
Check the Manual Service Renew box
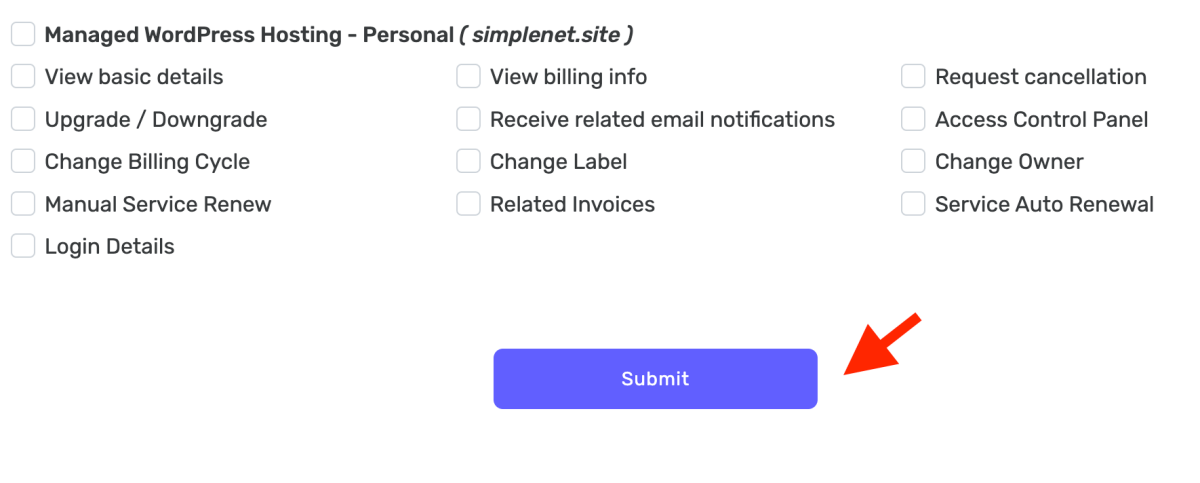coord(23,204)
